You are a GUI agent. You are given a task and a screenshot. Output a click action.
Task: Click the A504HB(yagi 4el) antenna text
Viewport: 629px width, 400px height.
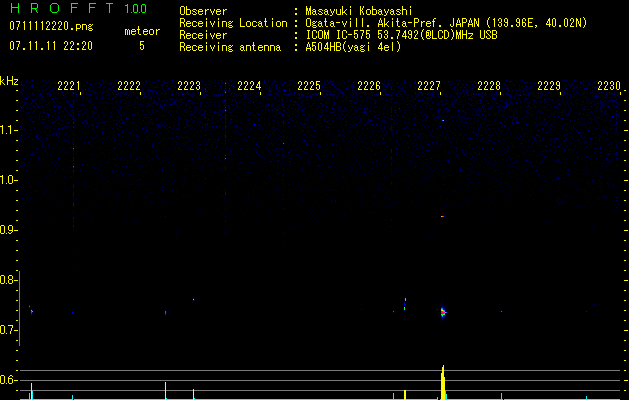[353, 47]
